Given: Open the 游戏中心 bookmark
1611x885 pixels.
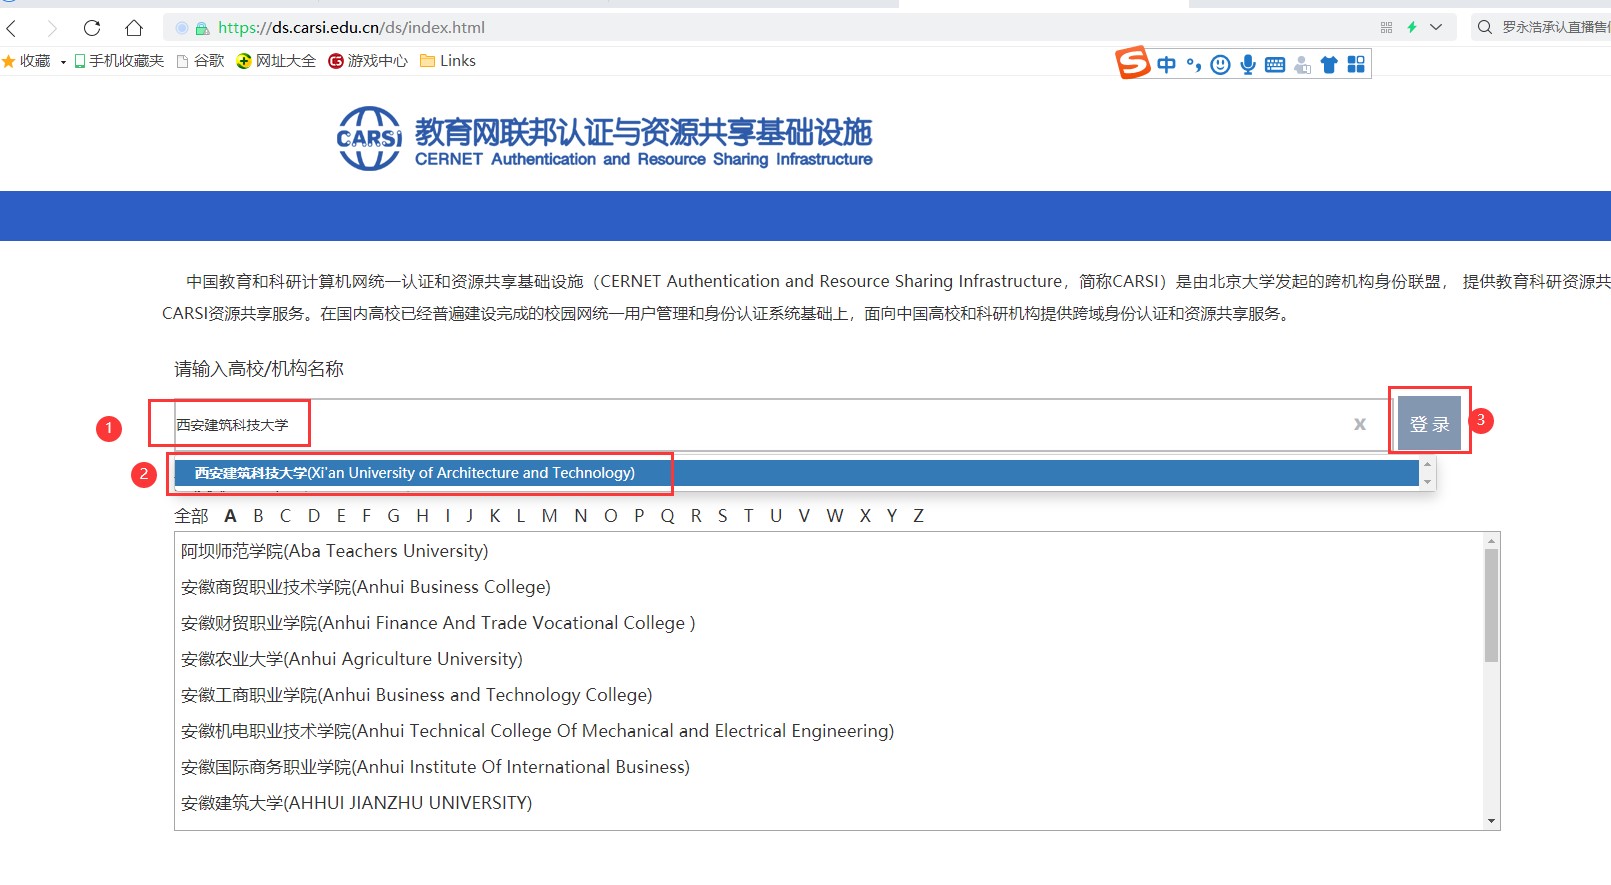Looking at the screenshot, I should tap(368, 61).
